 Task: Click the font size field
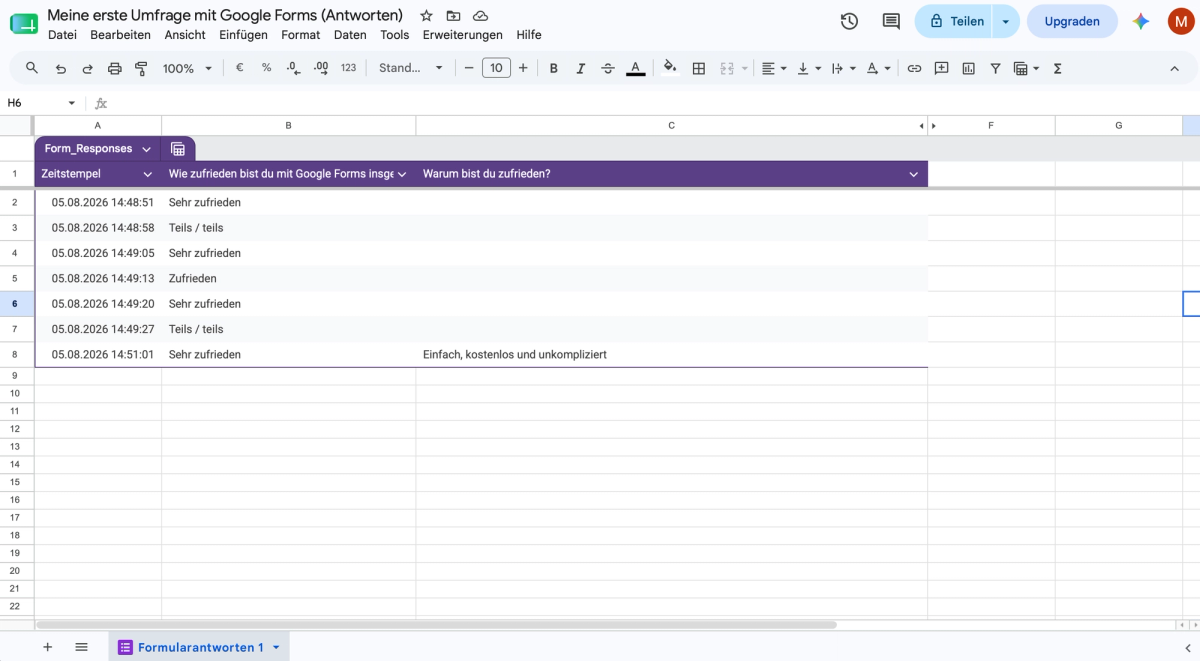496,68
